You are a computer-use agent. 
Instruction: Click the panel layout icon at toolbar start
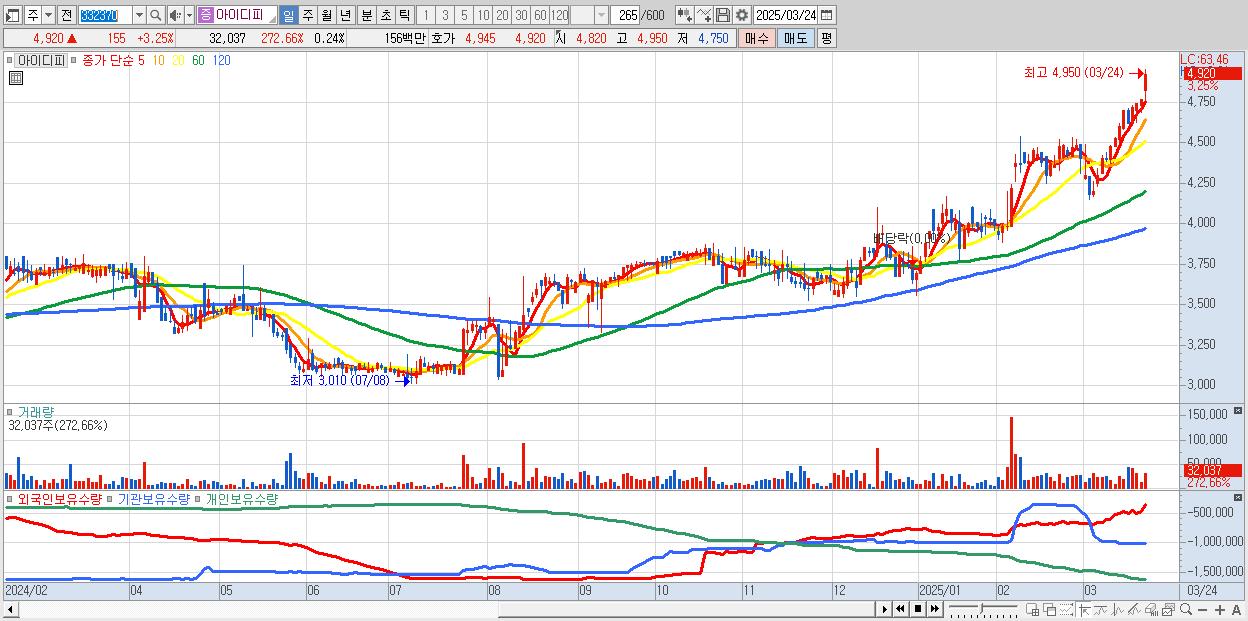(x=12, y=15)
